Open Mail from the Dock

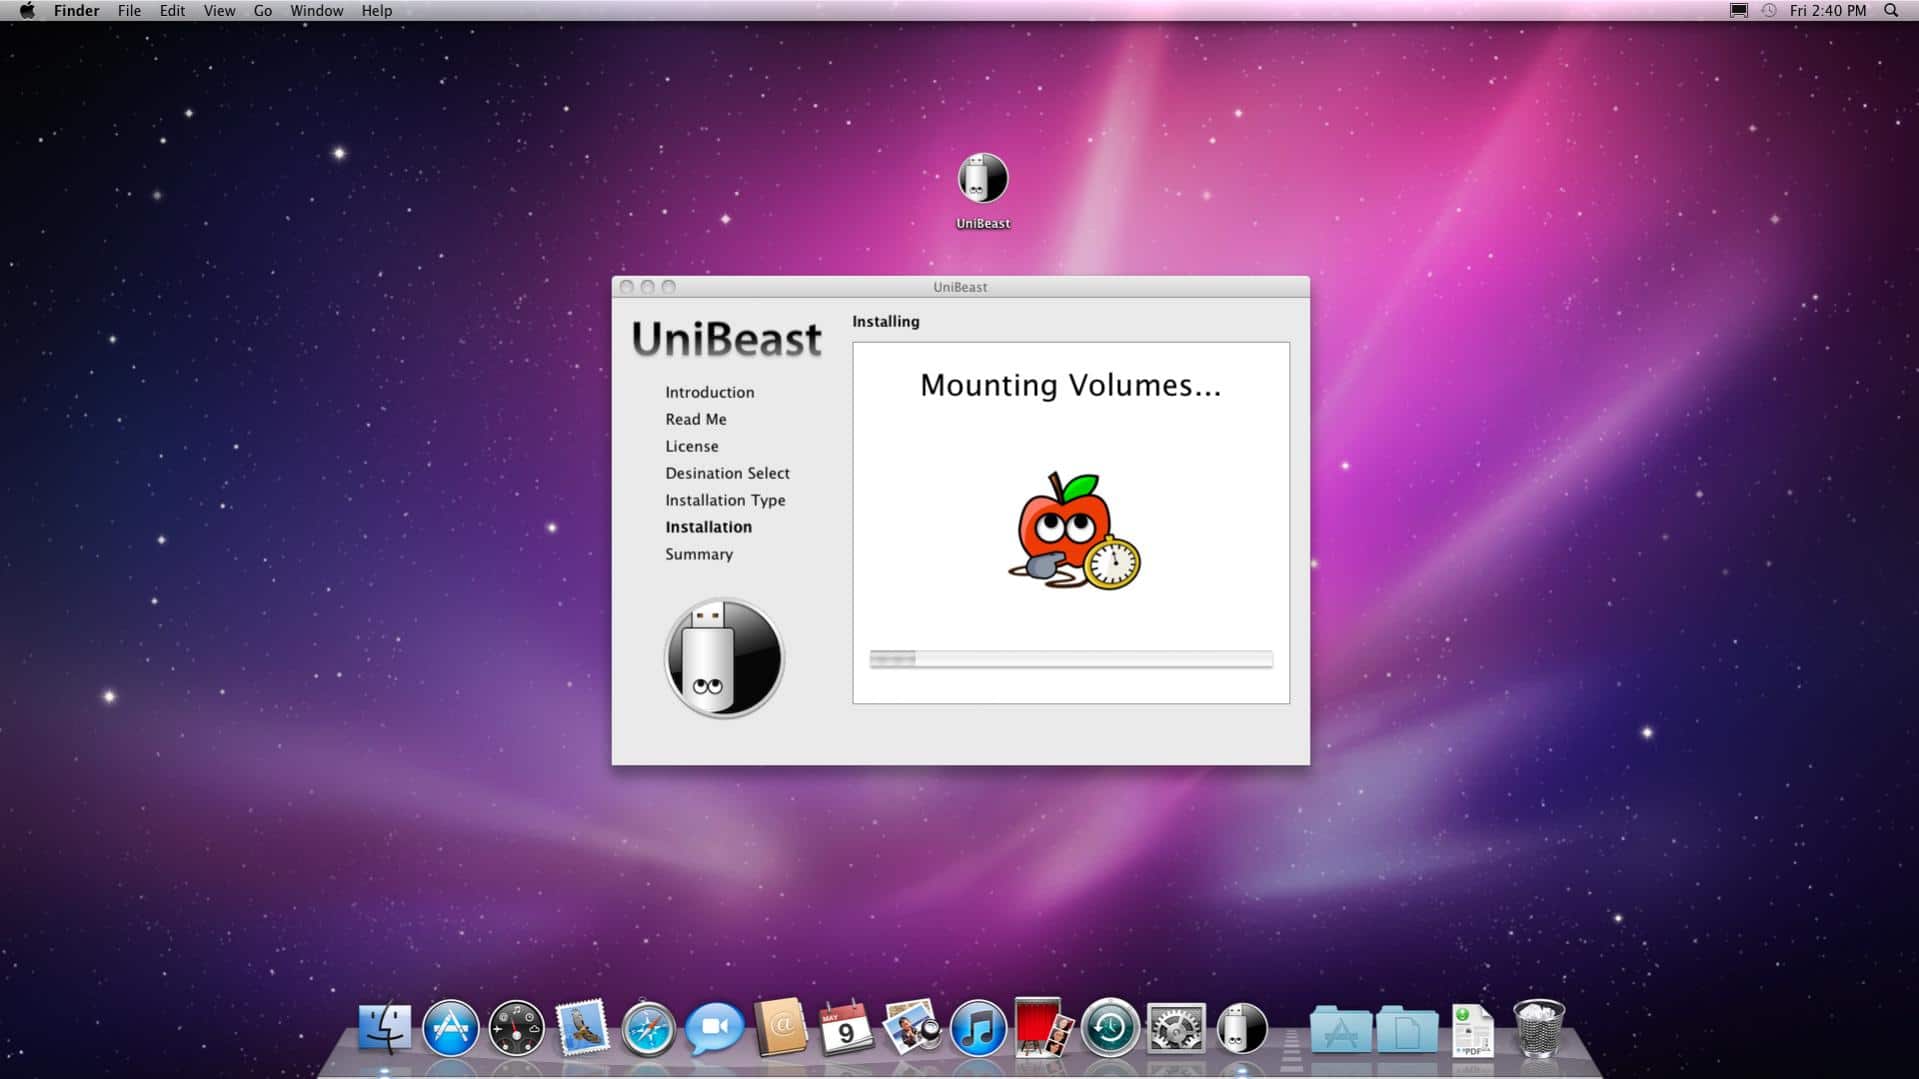coord(582,1028)
